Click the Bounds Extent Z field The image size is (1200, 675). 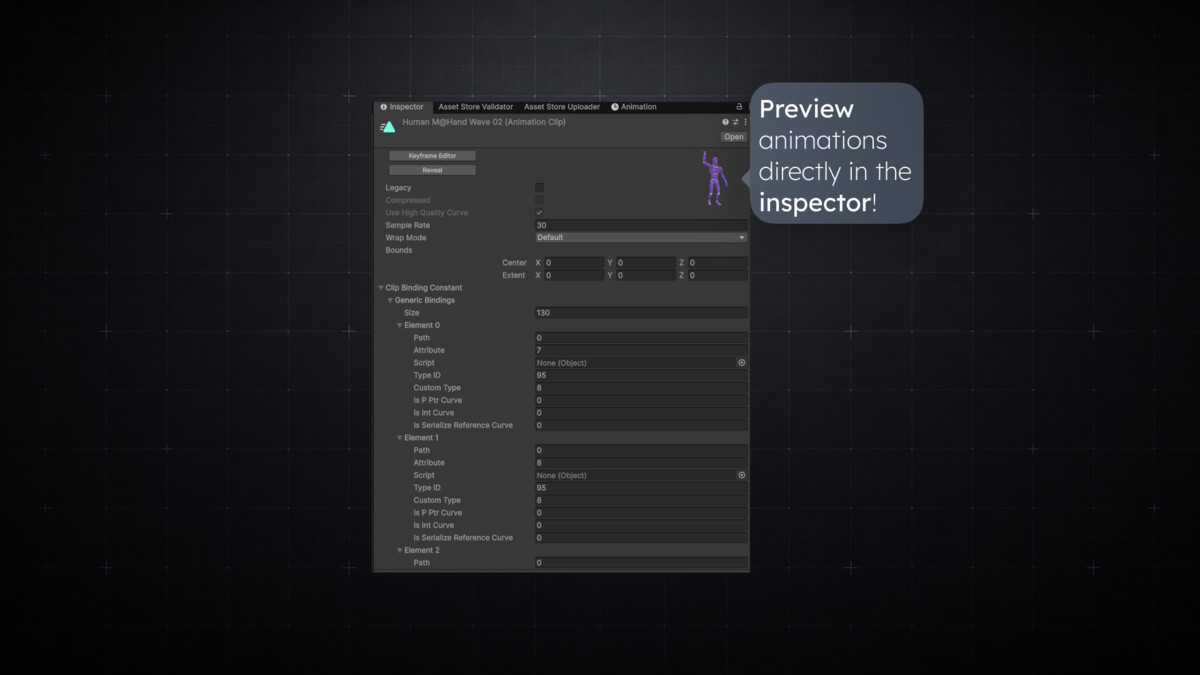coord(717,275)
